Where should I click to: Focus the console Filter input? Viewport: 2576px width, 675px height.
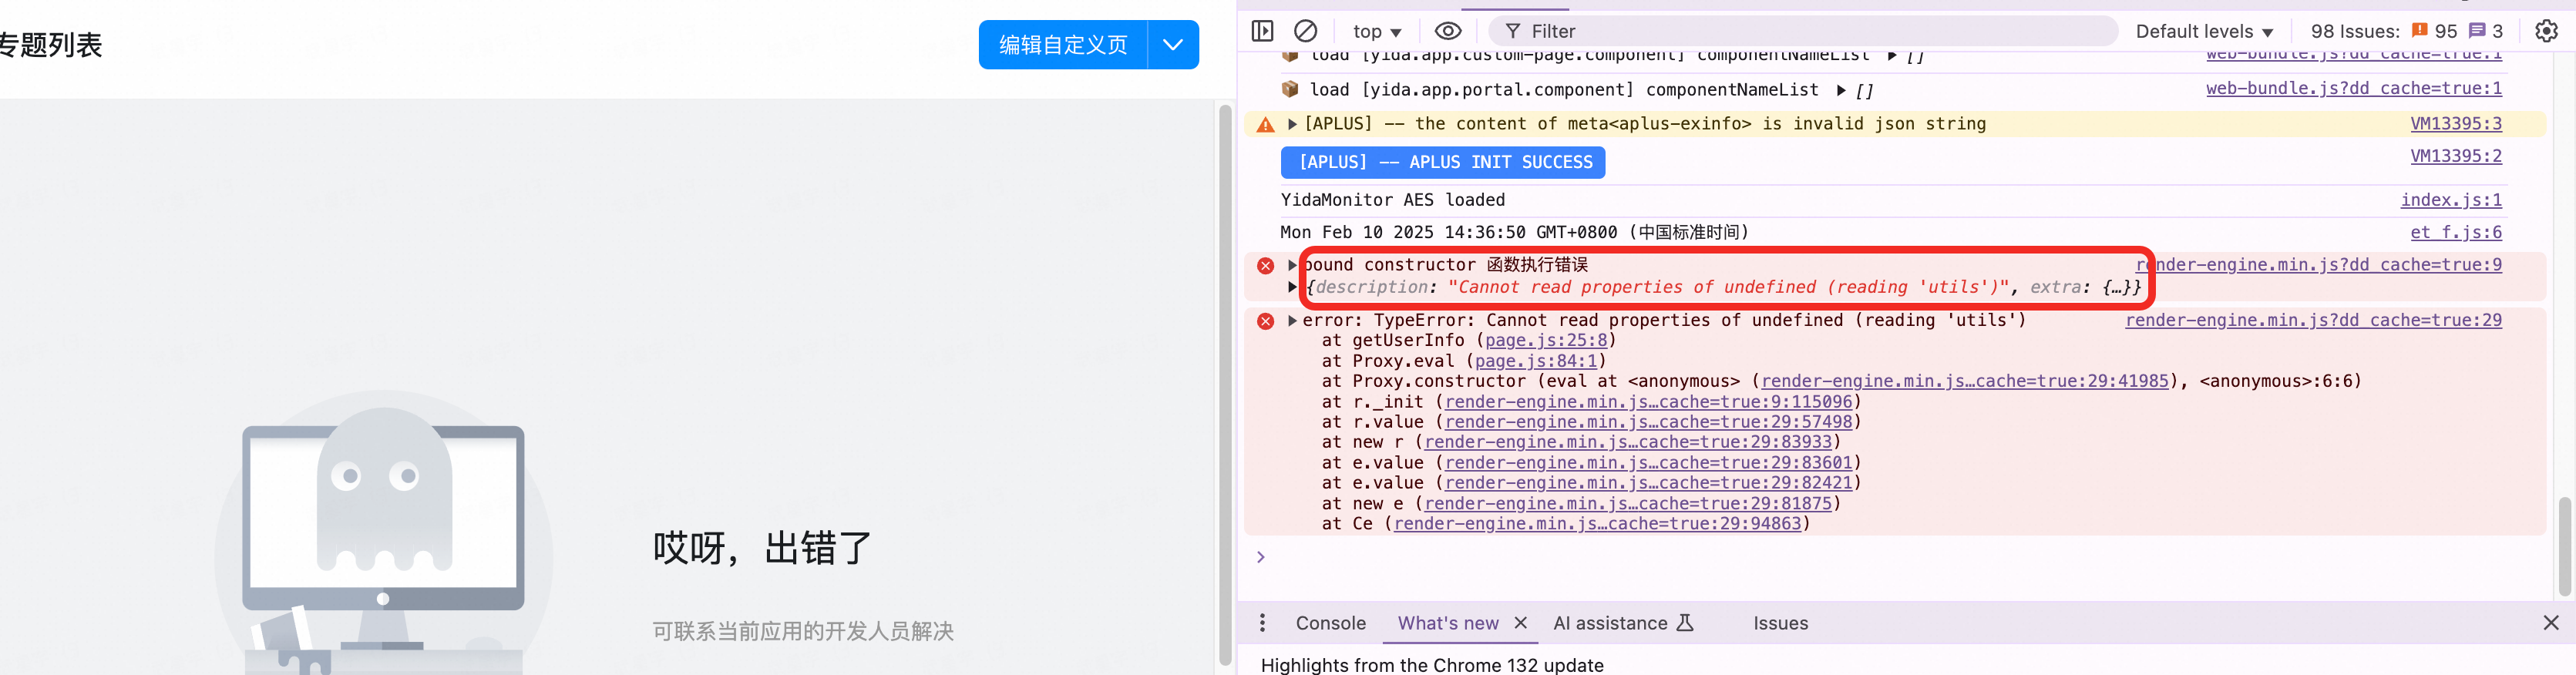click(1803, 31)
